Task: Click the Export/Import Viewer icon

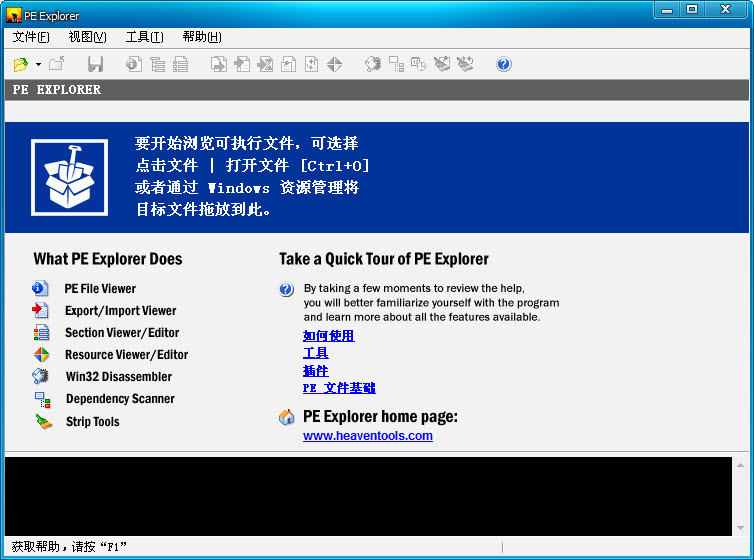Action: coord(40,310)
